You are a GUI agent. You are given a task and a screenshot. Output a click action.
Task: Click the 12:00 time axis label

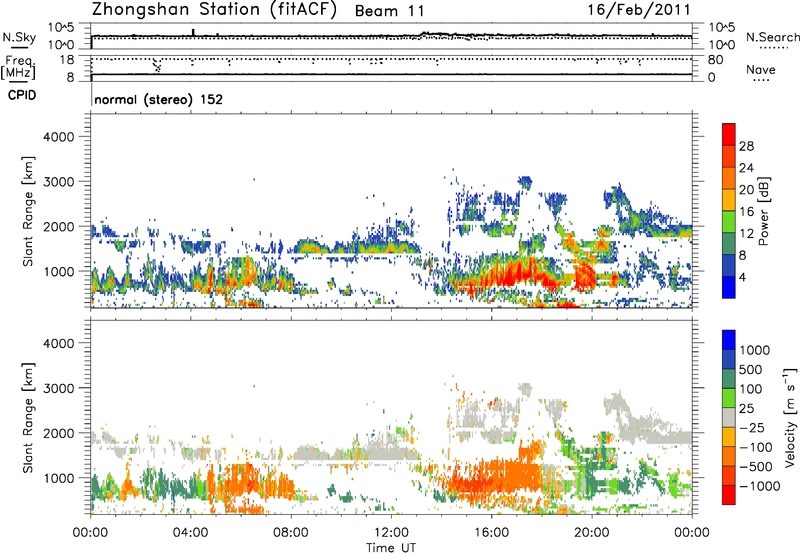coord(391,533)
